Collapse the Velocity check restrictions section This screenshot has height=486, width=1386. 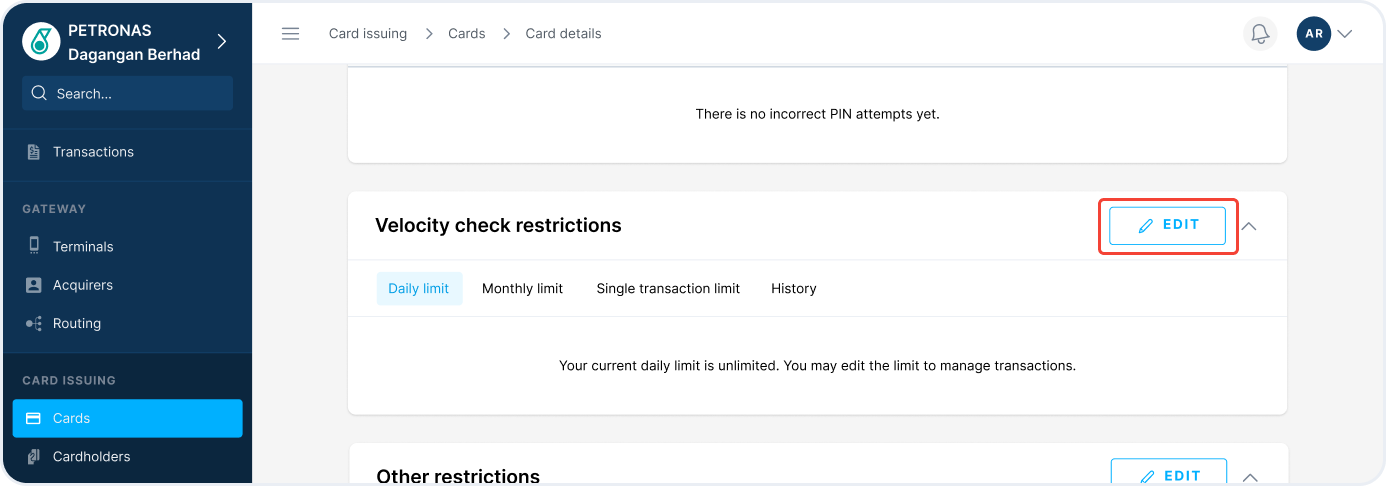(1249, 226)
